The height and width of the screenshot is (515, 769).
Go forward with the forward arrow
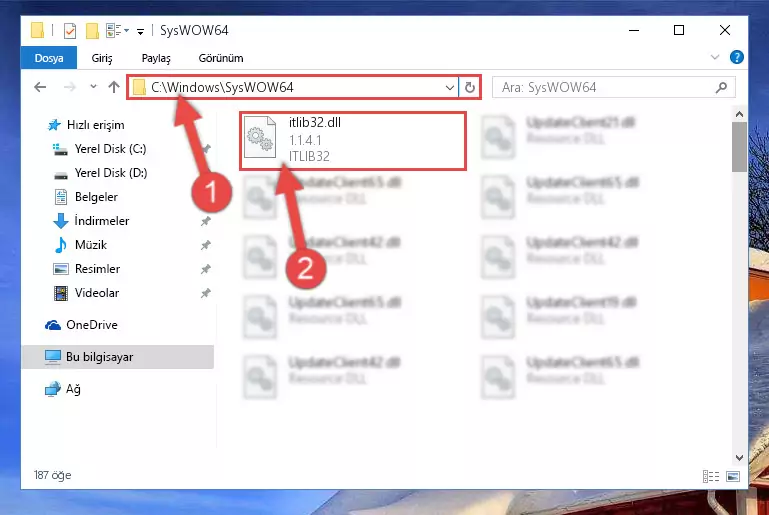pos(70,87)
